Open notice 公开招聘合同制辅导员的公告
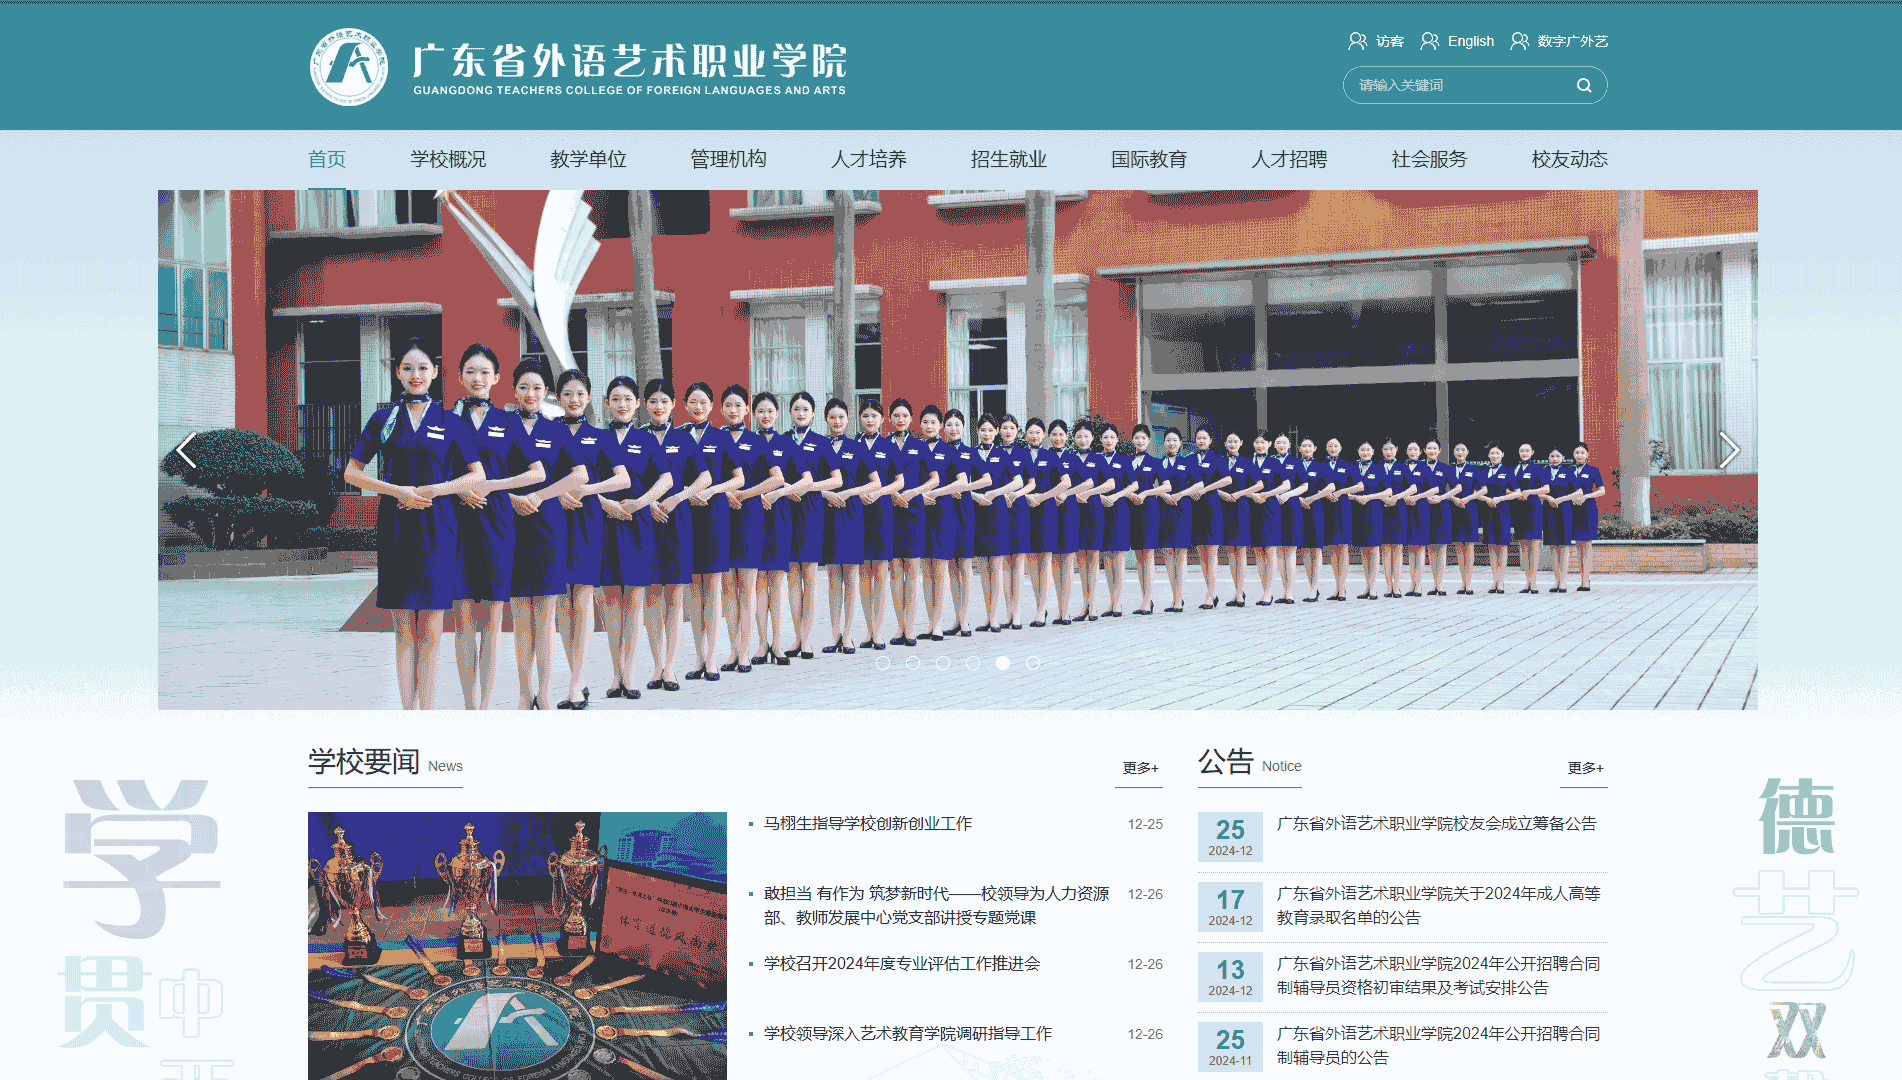Image resolution: width=1902 pixels, height=1080 pixels. click(1439, 1045)
